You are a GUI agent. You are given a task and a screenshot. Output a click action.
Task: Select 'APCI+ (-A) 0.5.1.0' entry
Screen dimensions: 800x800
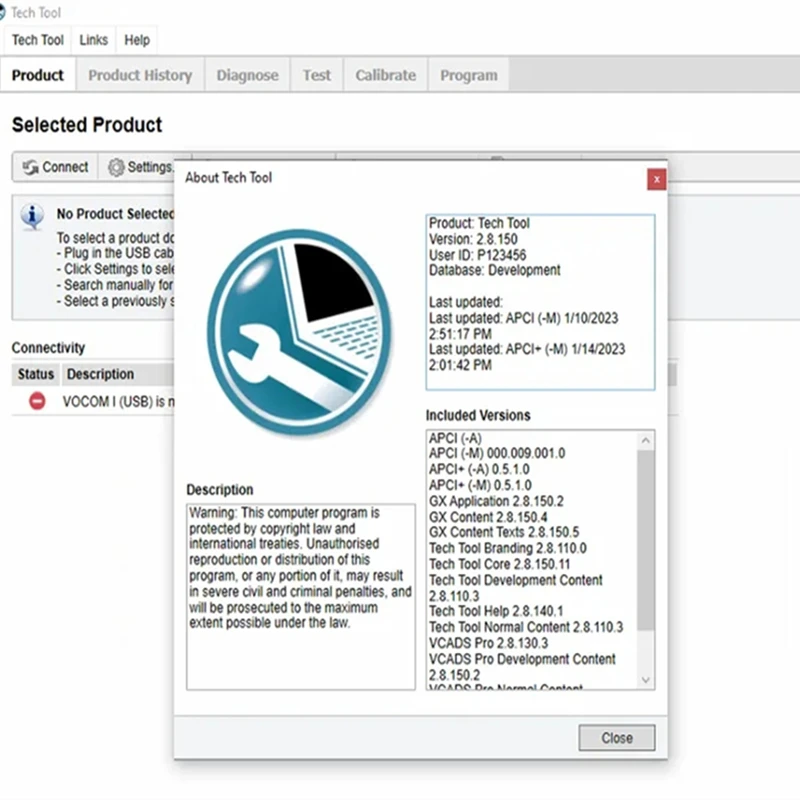point(479,469)
